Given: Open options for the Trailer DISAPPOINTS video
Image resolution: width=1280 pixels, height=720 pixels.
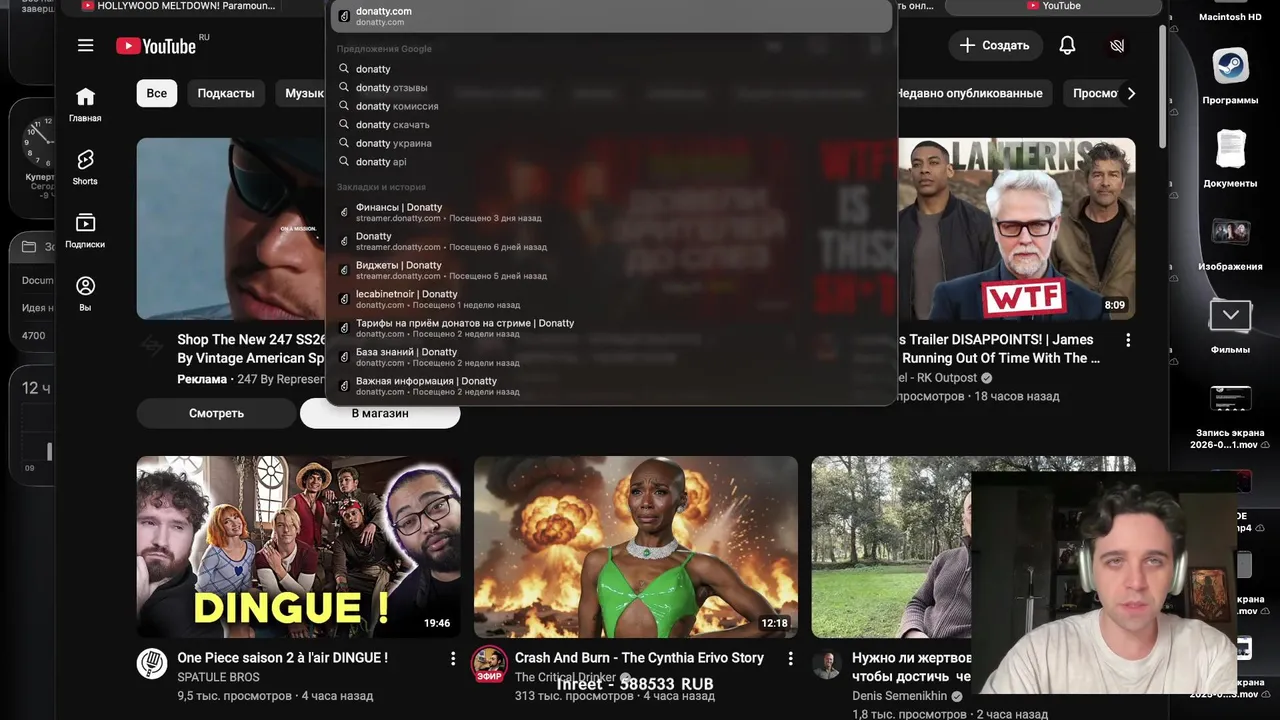Looking at the screenshot, I should (1128, 340).
